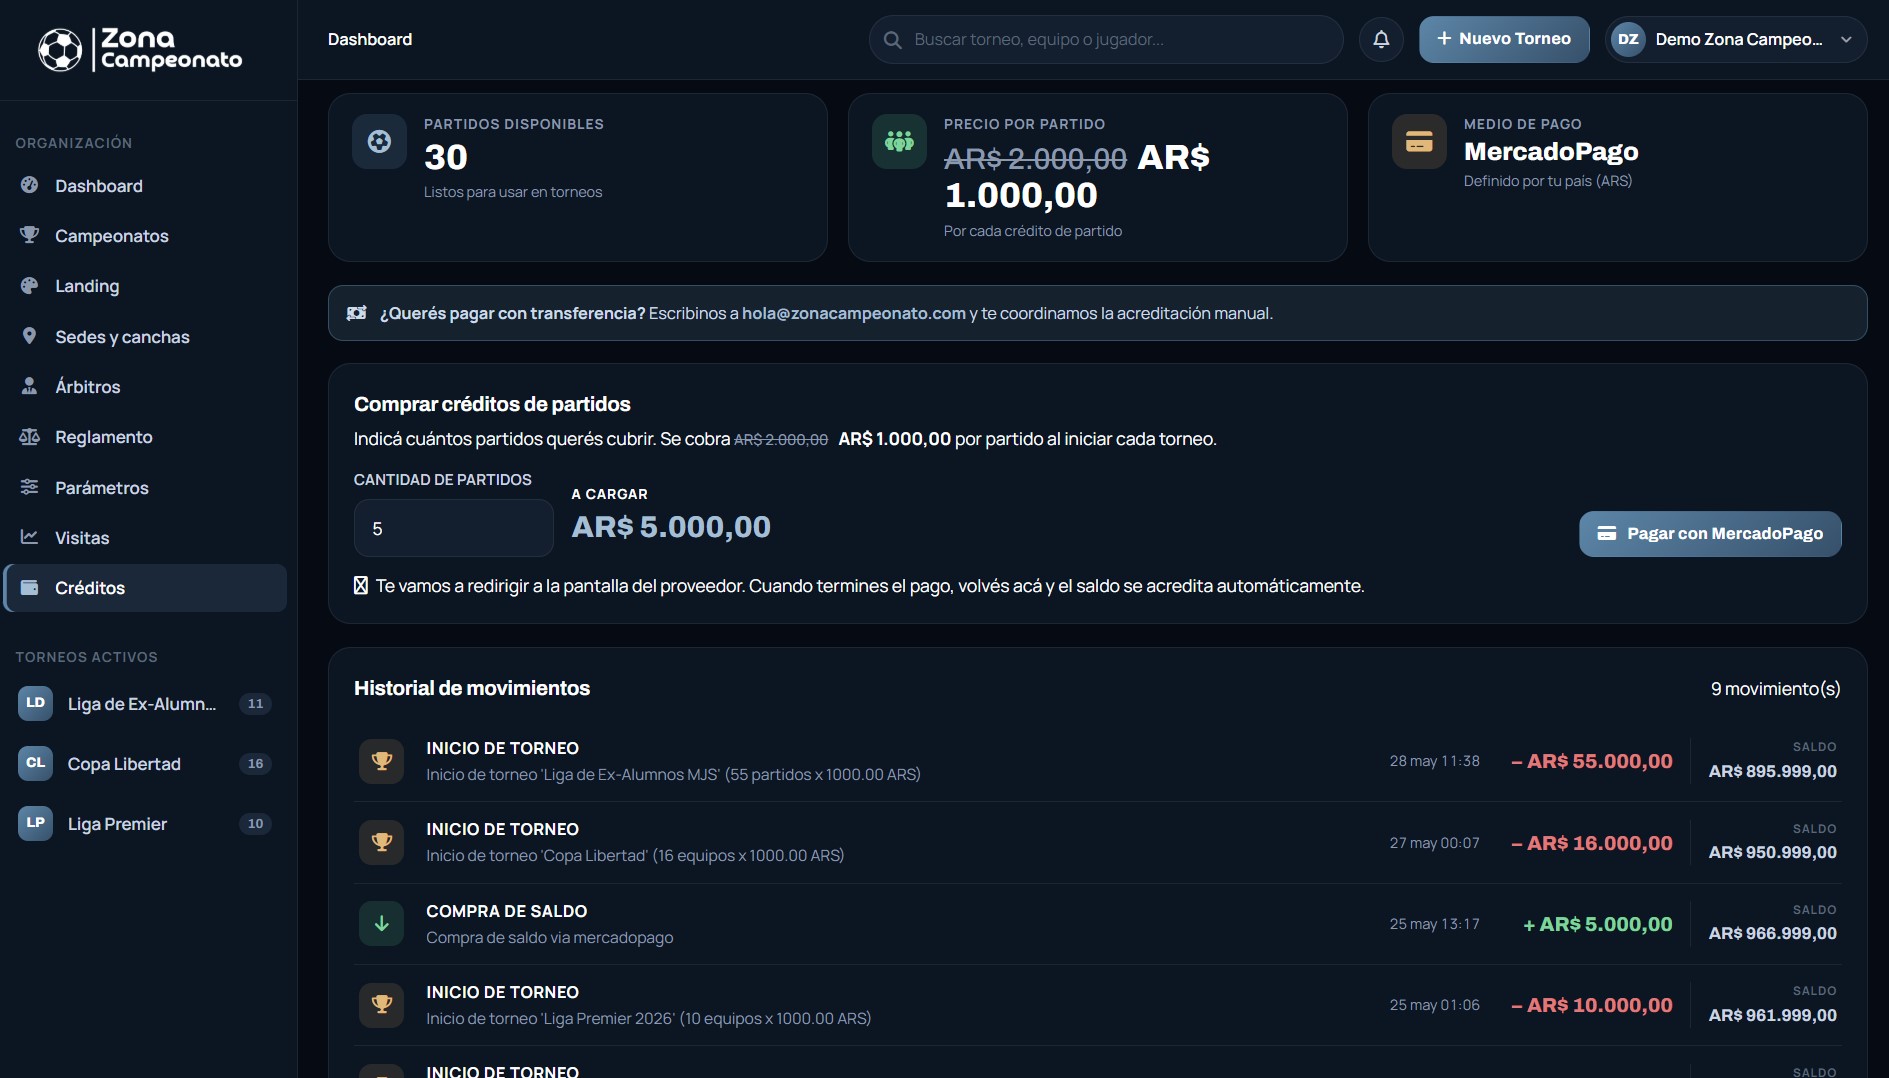Click the 25 may 01:06 timestamp
Screen dimensions: 1889x1078
(1434, 1006)
